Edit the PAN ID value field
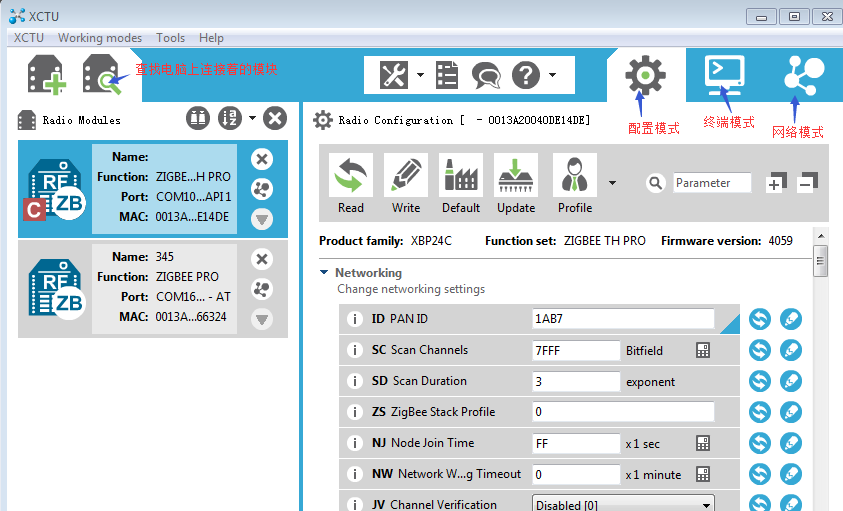Viewport: 843px width, 511px height. click(x=623, y=319)
